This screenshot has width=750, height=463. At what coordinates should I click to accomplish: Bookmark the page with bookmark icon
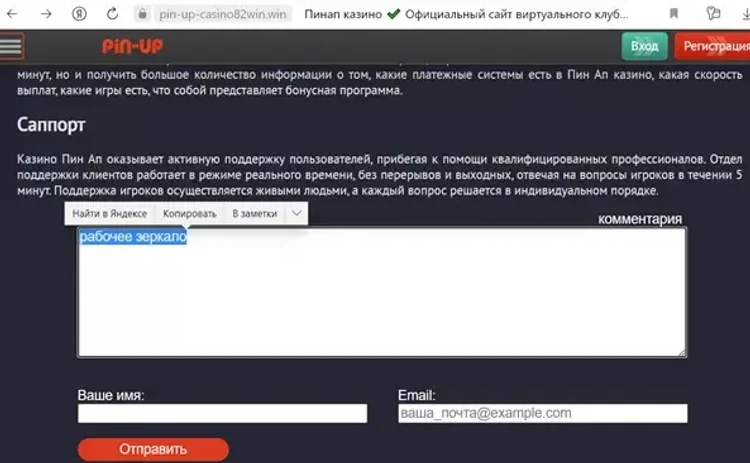click(x=673, y=13)
